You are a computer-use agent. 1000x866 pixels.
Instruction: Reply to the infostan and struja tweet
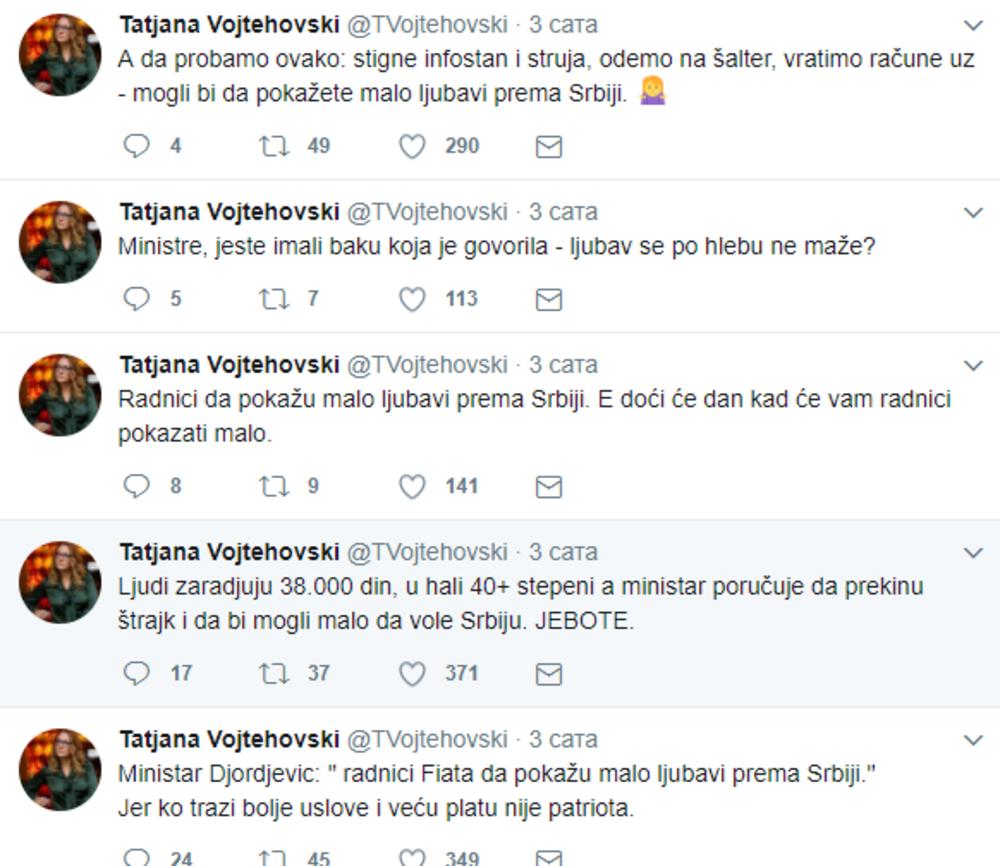click(x=136, y=147)
